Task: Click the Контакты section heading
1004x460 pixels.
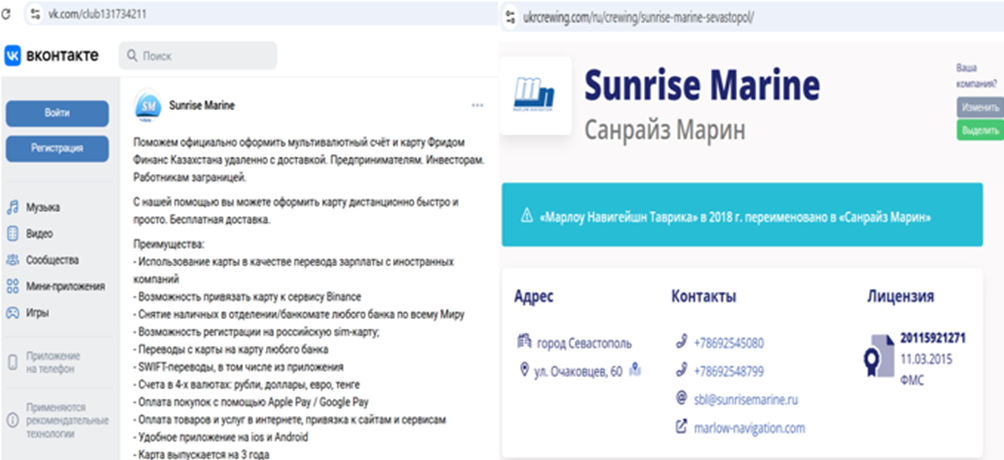Action: coord(704,296)
